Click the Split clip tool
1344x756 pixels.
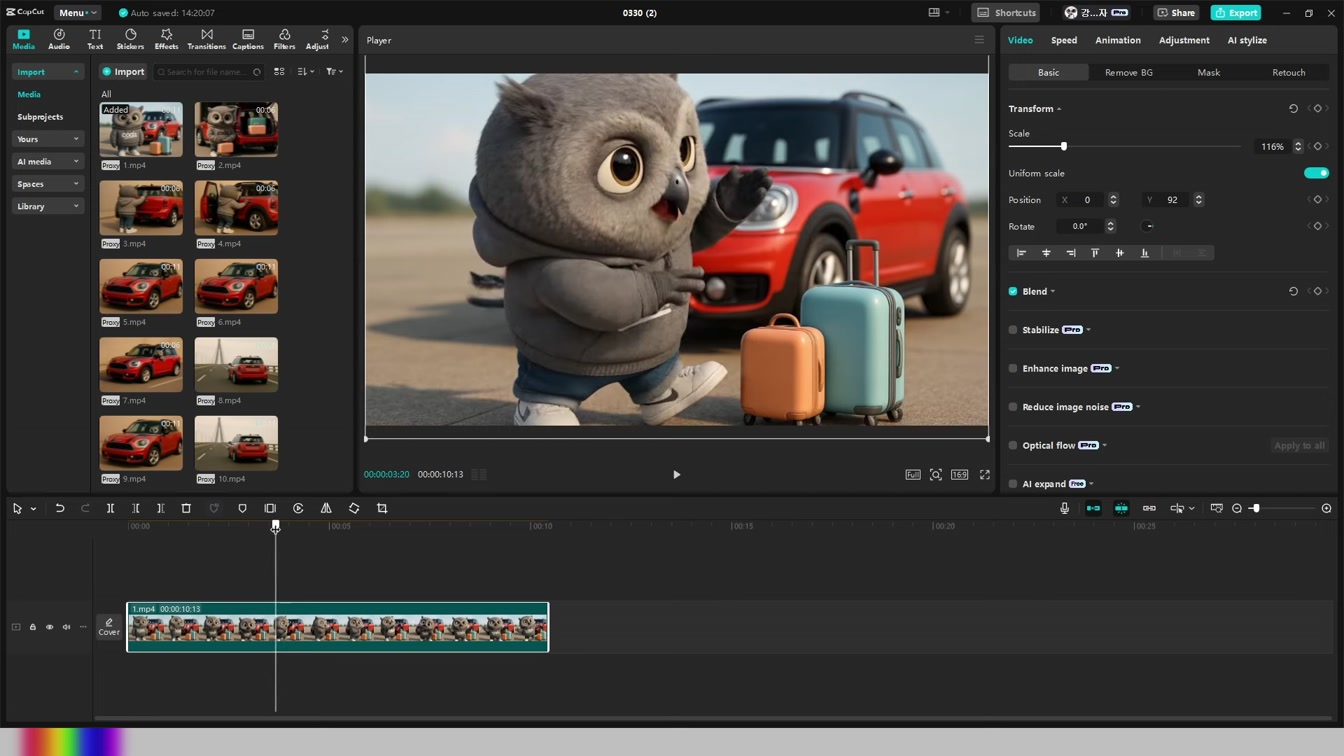[110, 508]
